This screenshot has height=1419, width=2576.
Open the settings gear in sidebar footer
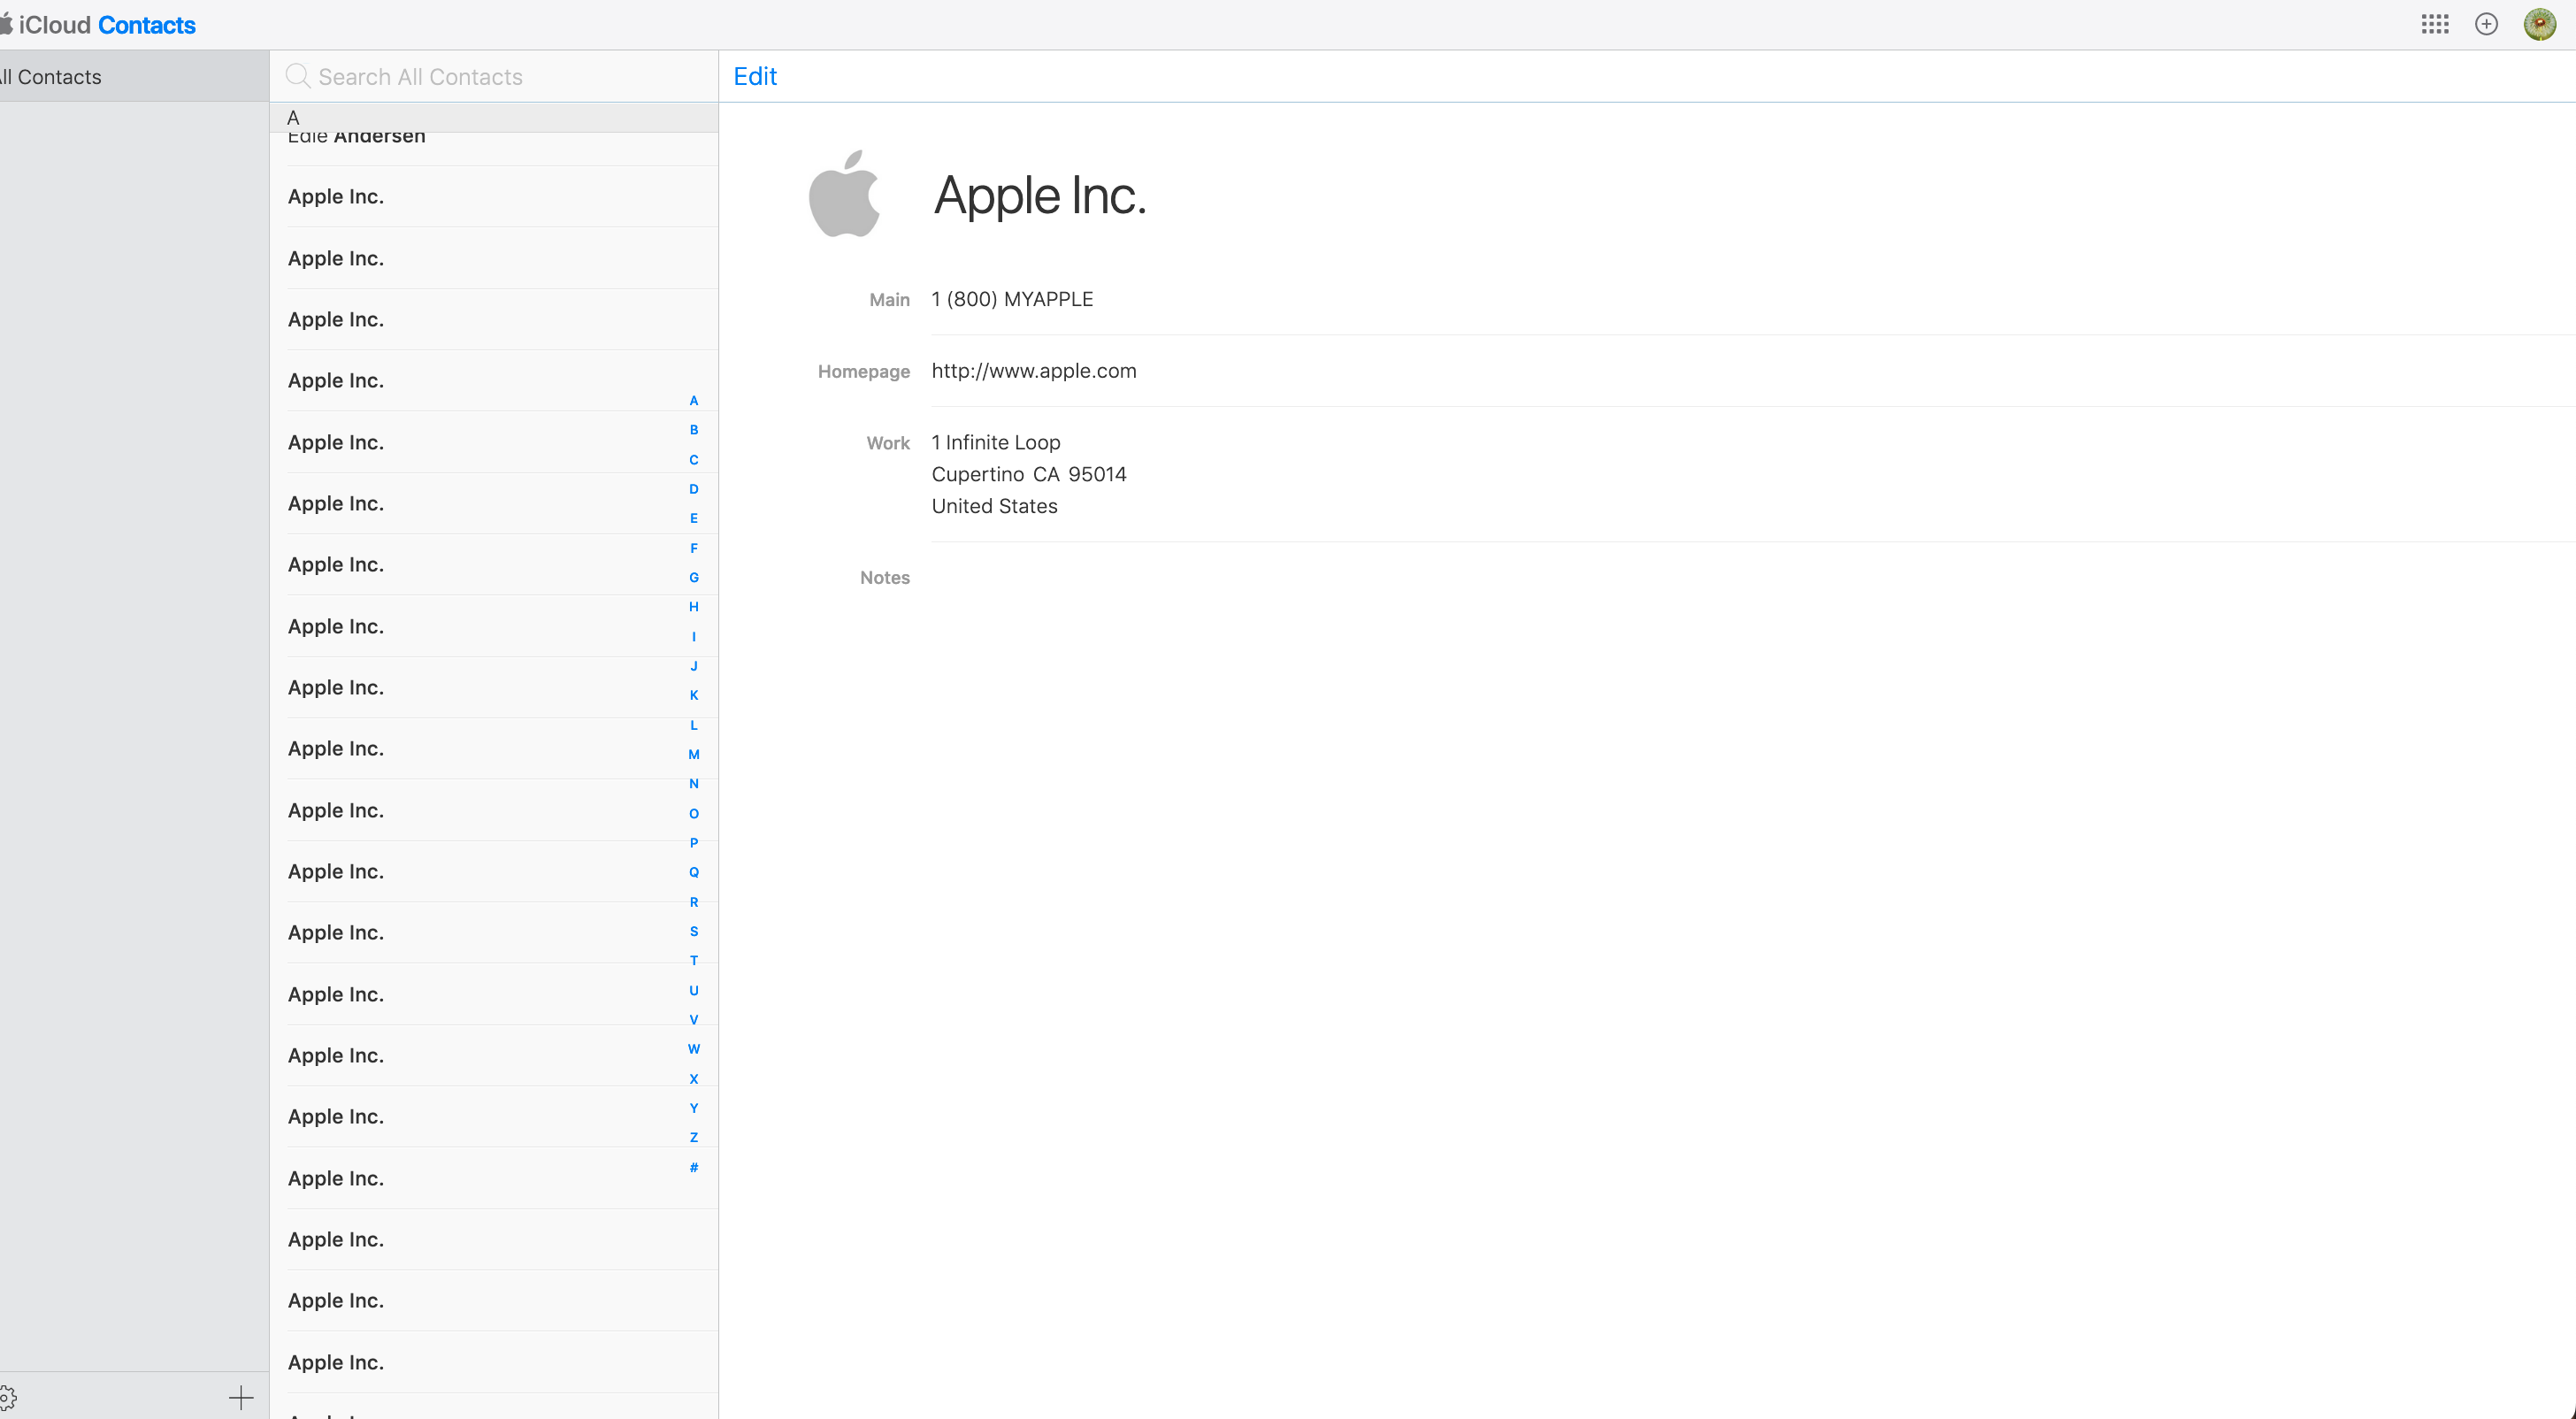point(8,1397)
